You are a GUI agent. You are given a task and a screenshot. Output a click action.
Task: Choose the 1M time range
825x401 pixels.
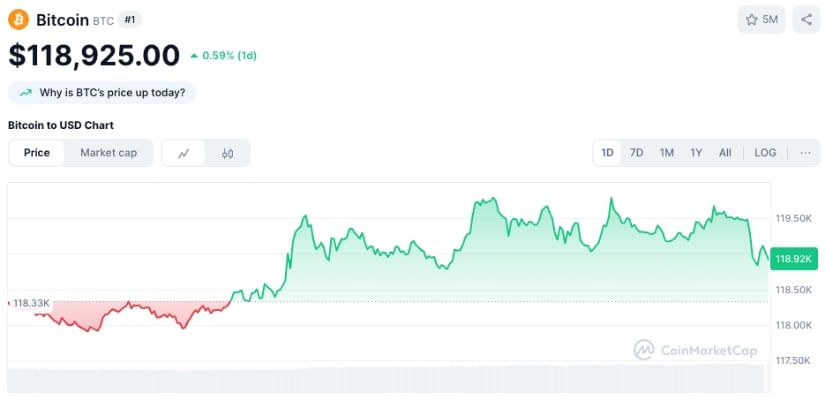[x=667, y=153]
